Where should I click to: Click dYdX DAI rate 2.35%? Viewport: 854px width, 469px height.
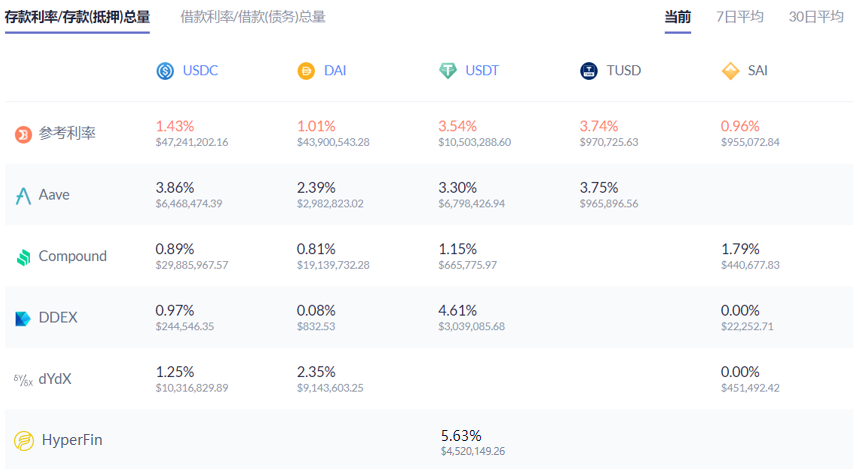[316, 373]
